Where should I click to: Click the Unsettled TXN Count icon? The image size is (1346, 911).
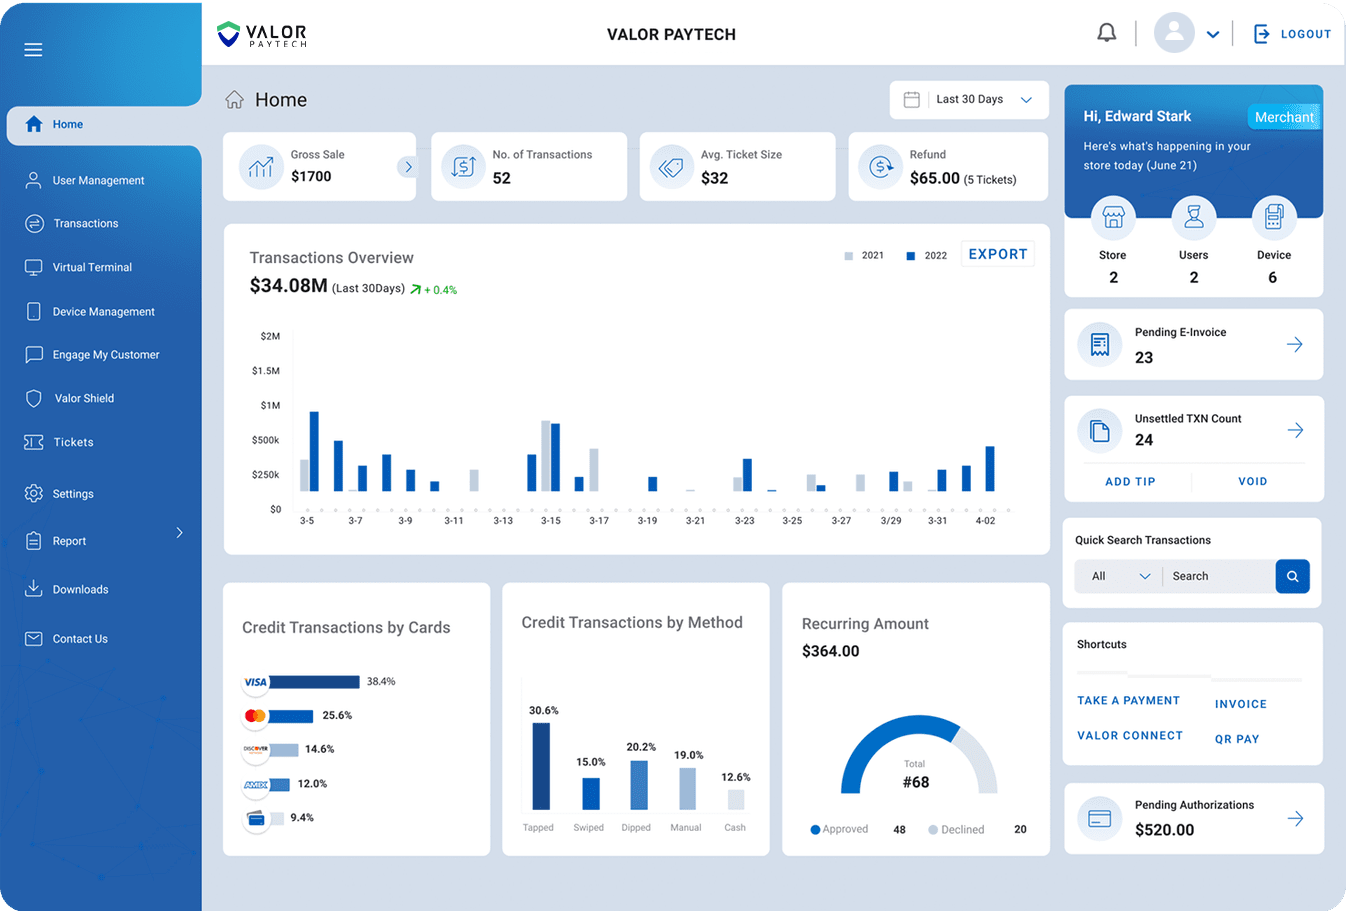[x=1099, y=430]
